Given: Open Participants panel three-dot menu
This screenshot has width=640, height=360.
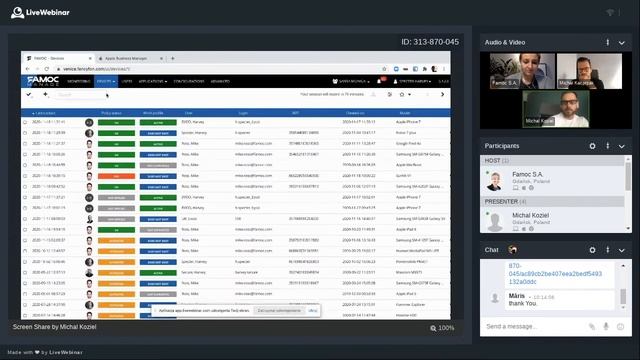Looking at the screenshot, I should pyautogui.click(x=607, y=146).
